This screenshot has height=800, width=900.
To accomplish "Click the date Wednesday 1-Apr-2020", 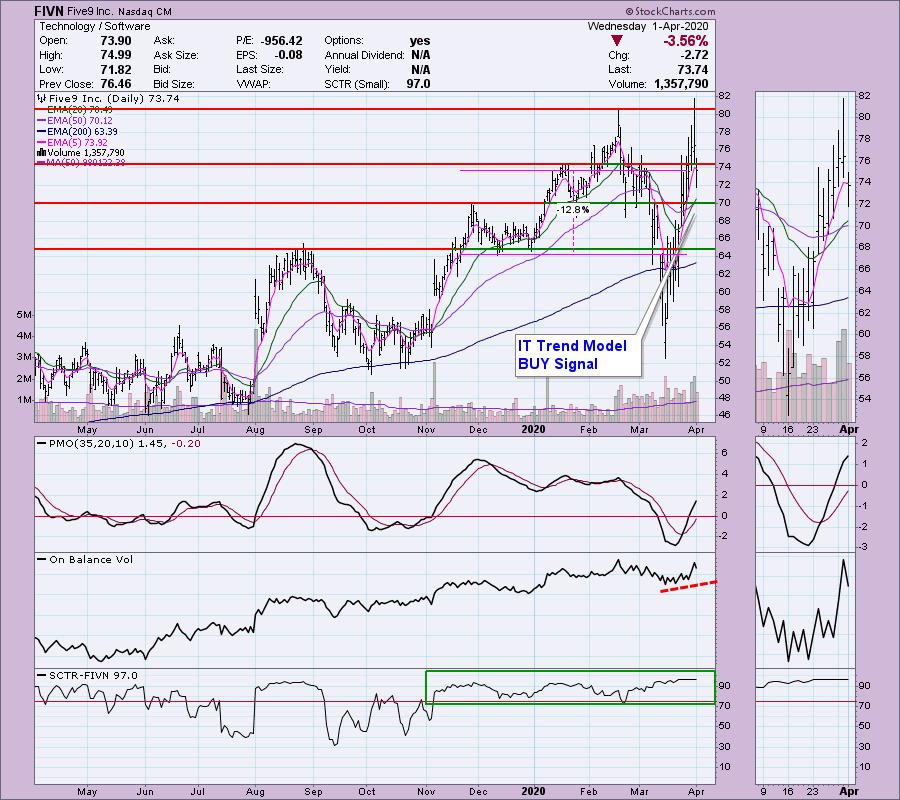I will tap(647, 26).
